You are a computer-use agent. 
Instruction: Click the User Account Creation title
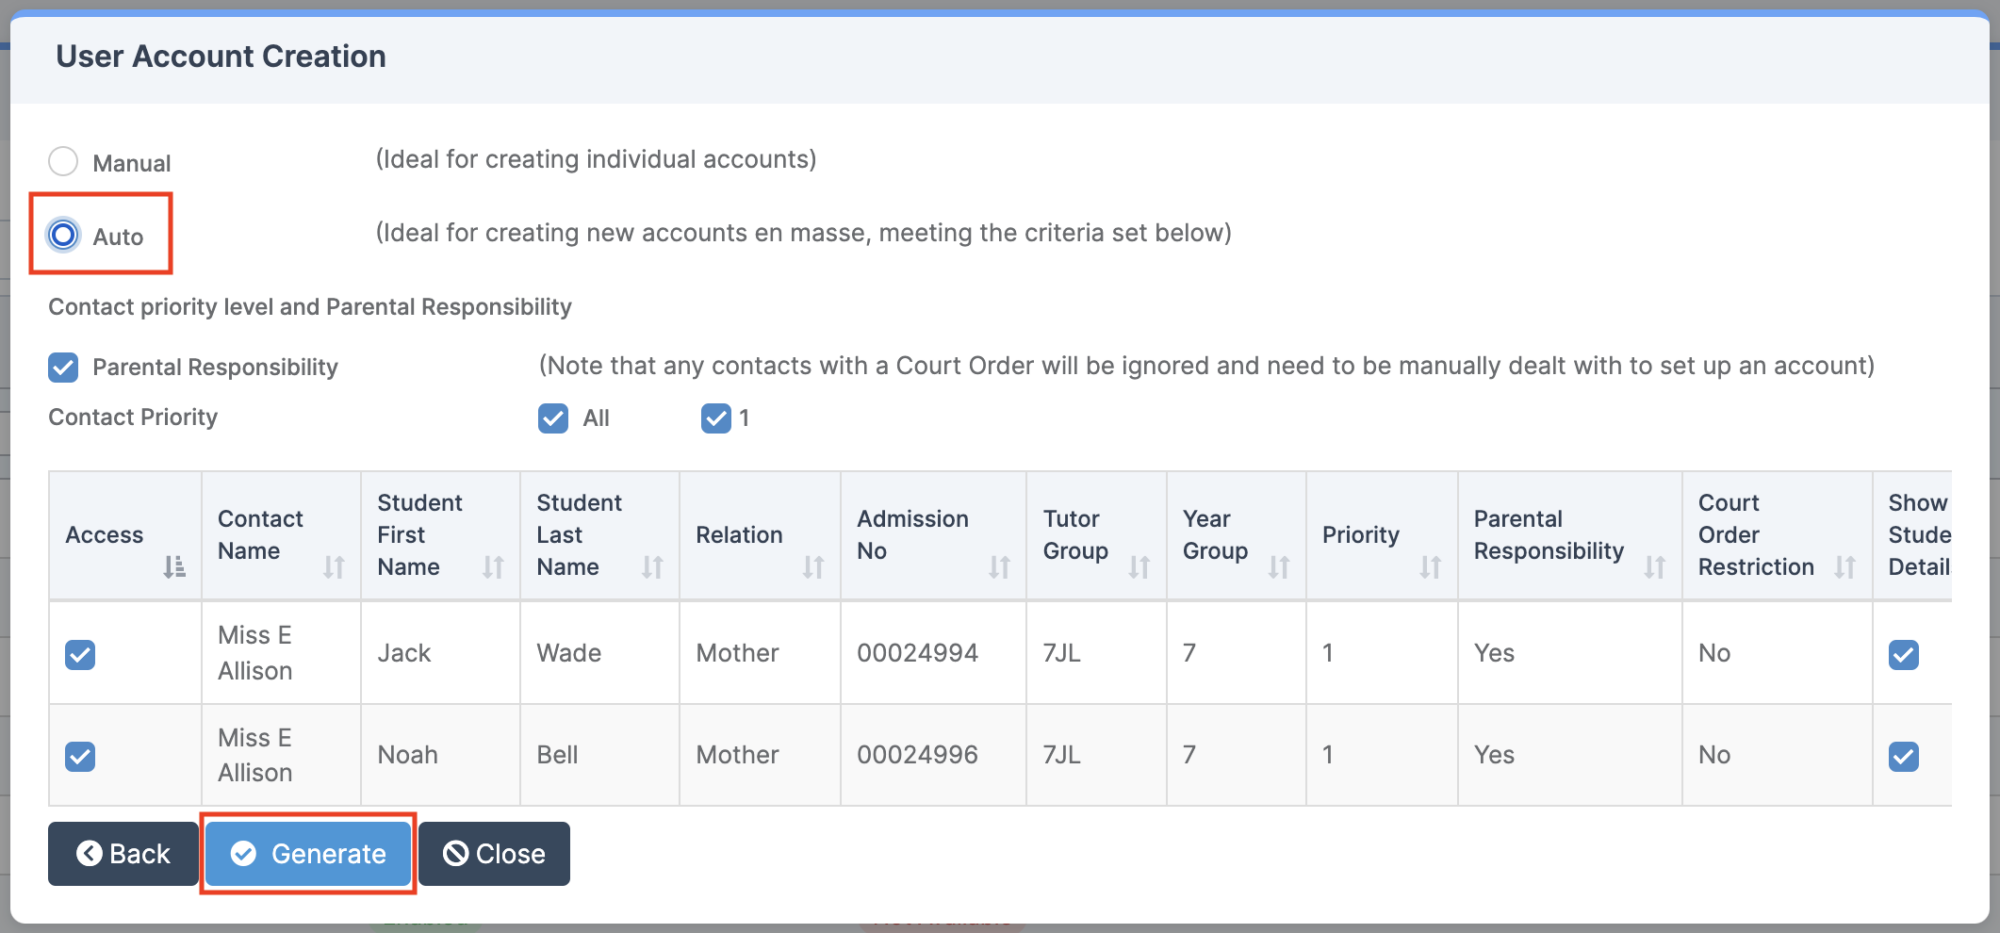[x=221, y=56]
